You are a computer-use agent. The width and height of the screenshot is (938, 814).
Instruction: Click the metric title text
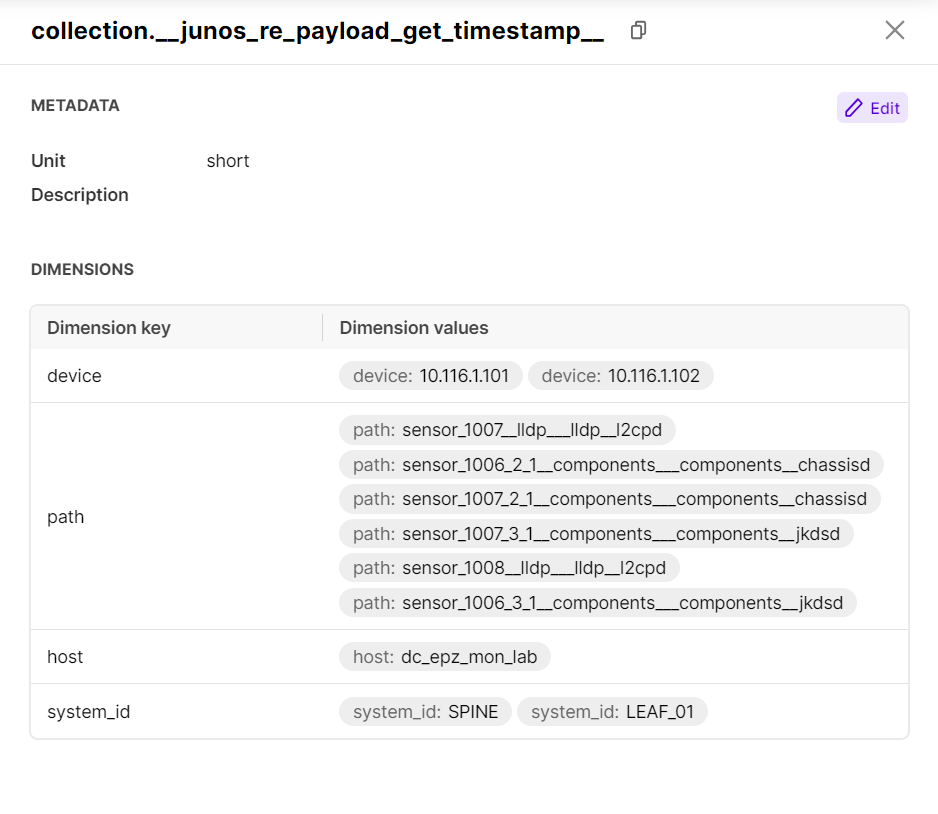(x=317, y=31)
